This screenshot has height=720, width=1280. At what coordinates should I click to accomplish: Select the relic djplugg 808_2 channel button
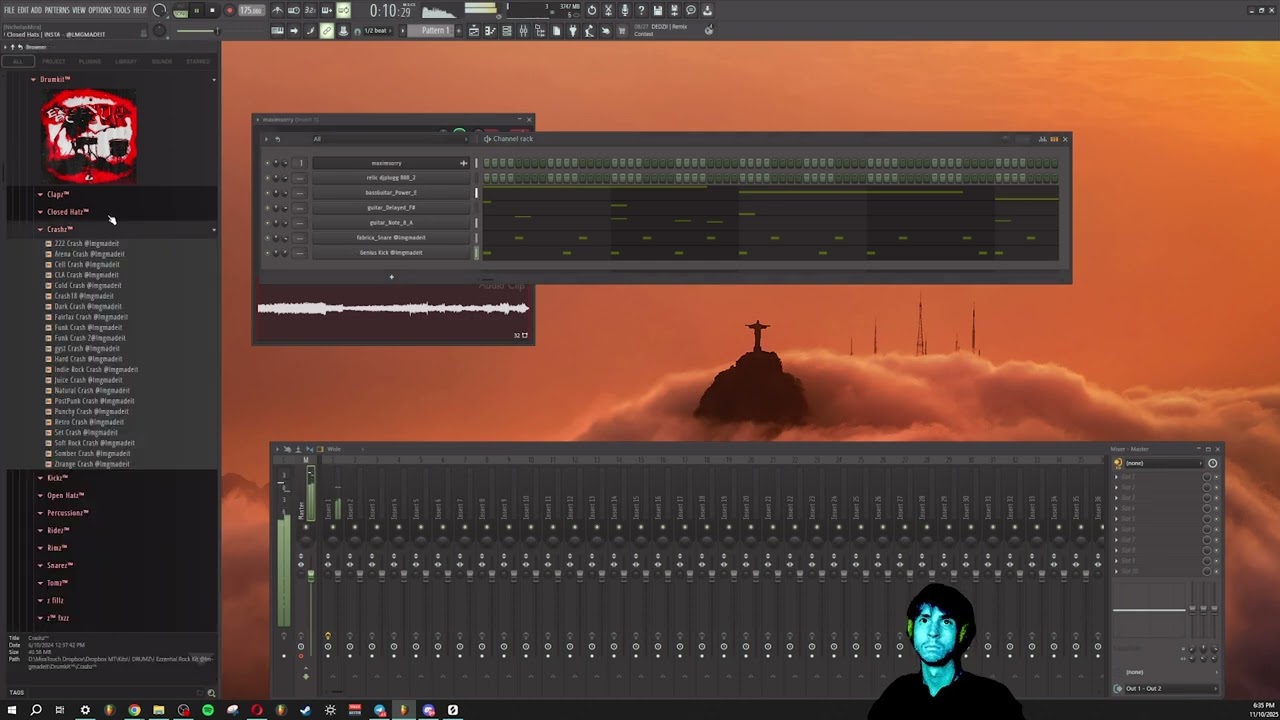point(391,178)
